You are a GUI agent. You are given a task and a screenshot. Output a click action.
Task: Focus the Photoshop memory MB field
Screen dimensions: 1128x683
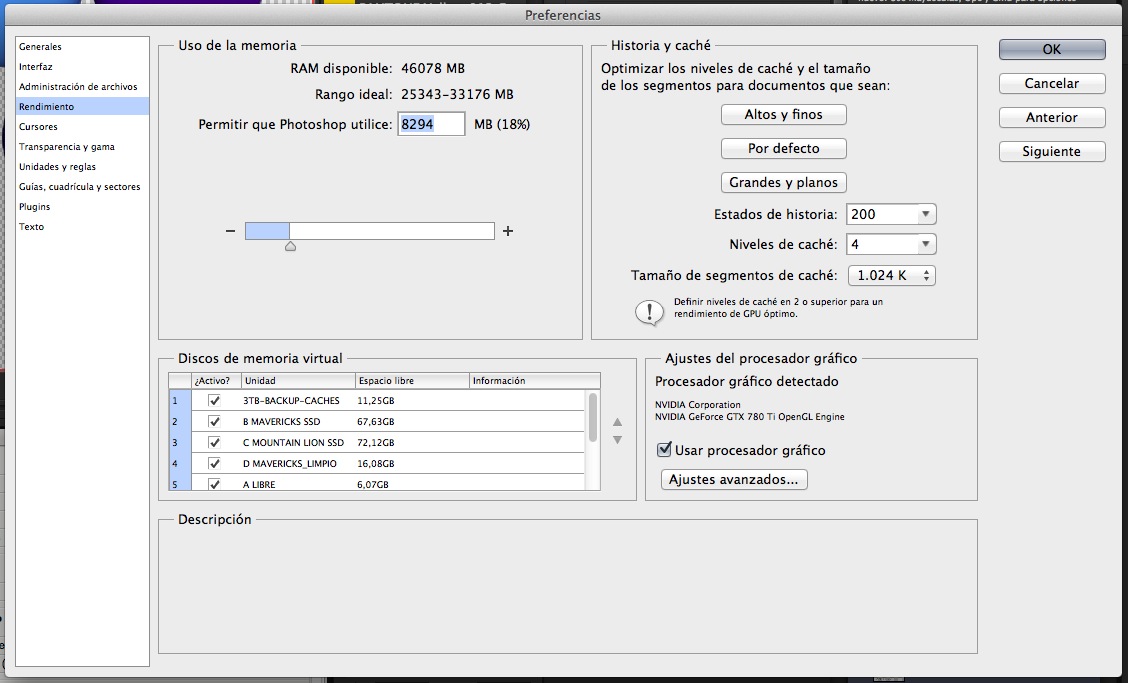tap(431, 124)
